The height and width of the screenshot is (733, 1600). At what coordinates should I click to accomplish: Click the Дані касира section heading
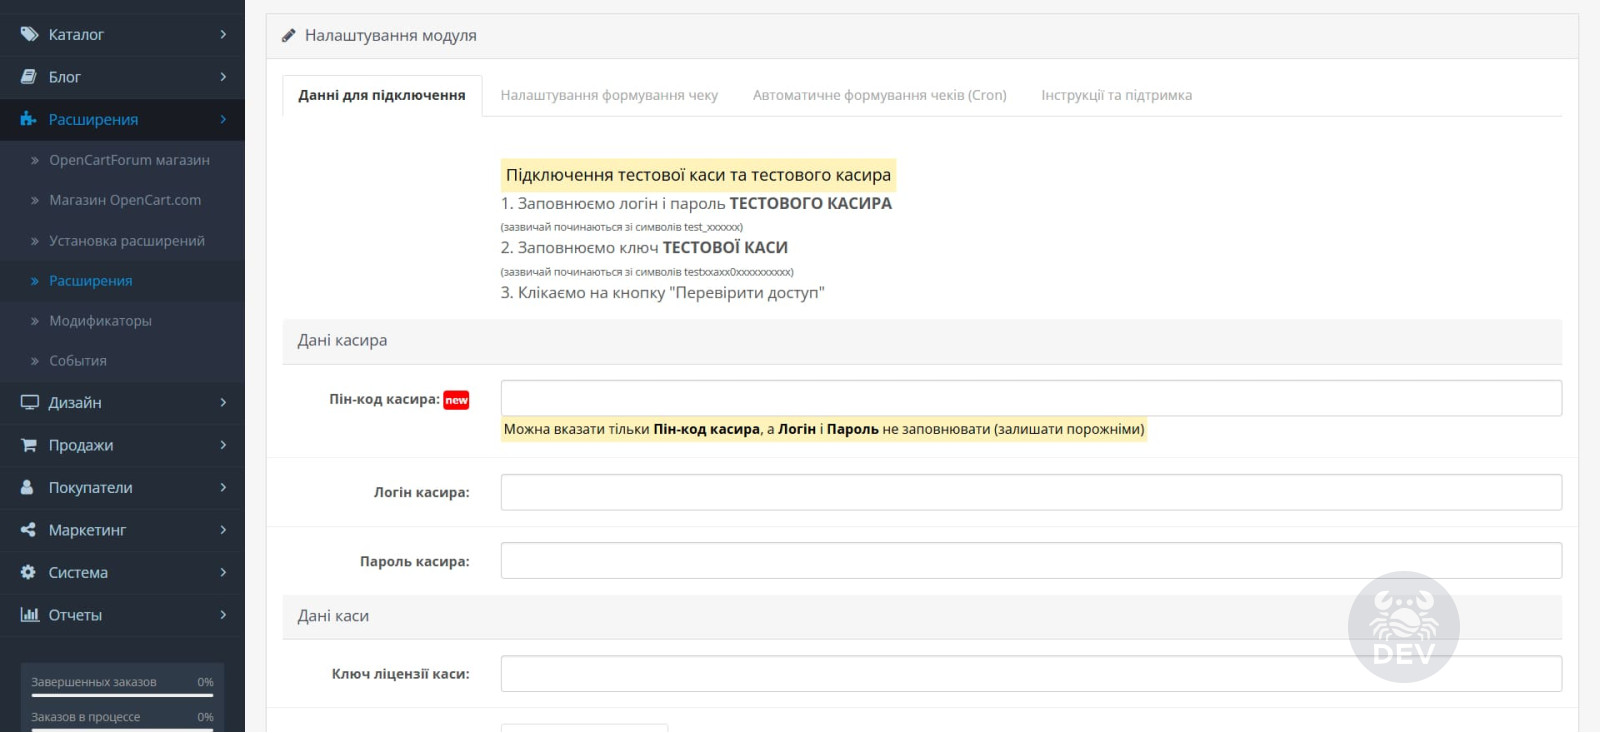(342, 341)
